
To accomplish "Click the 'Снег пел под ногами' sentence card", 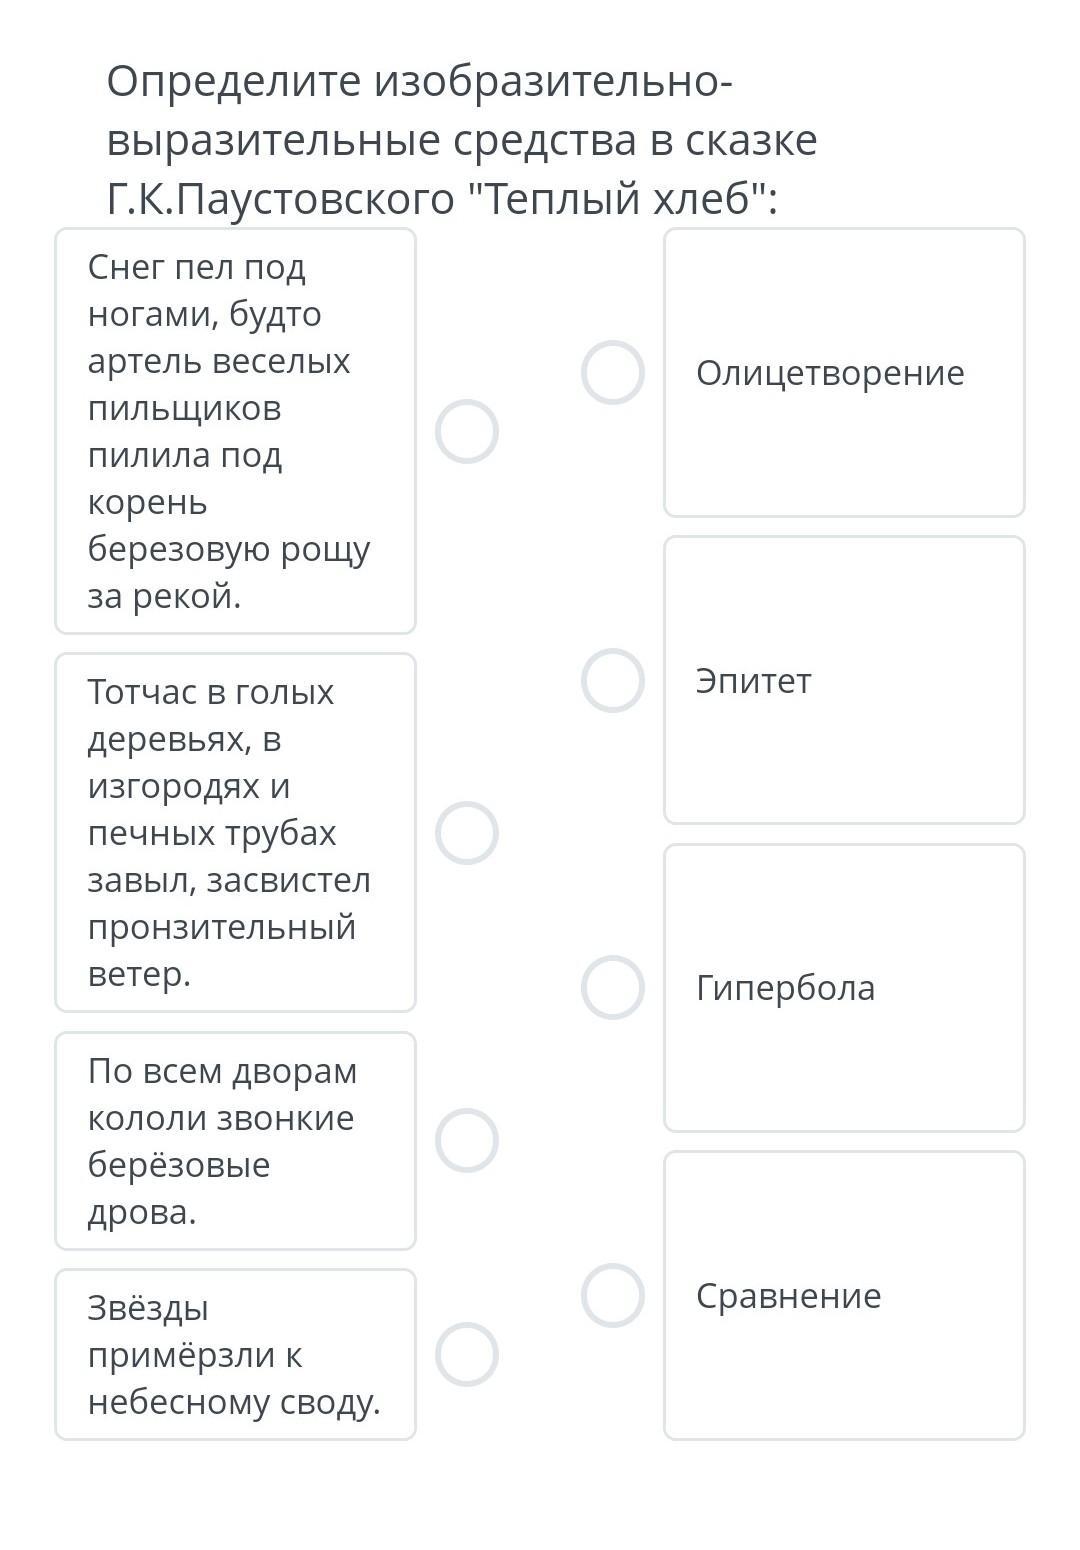I will (x=236, y=431).
